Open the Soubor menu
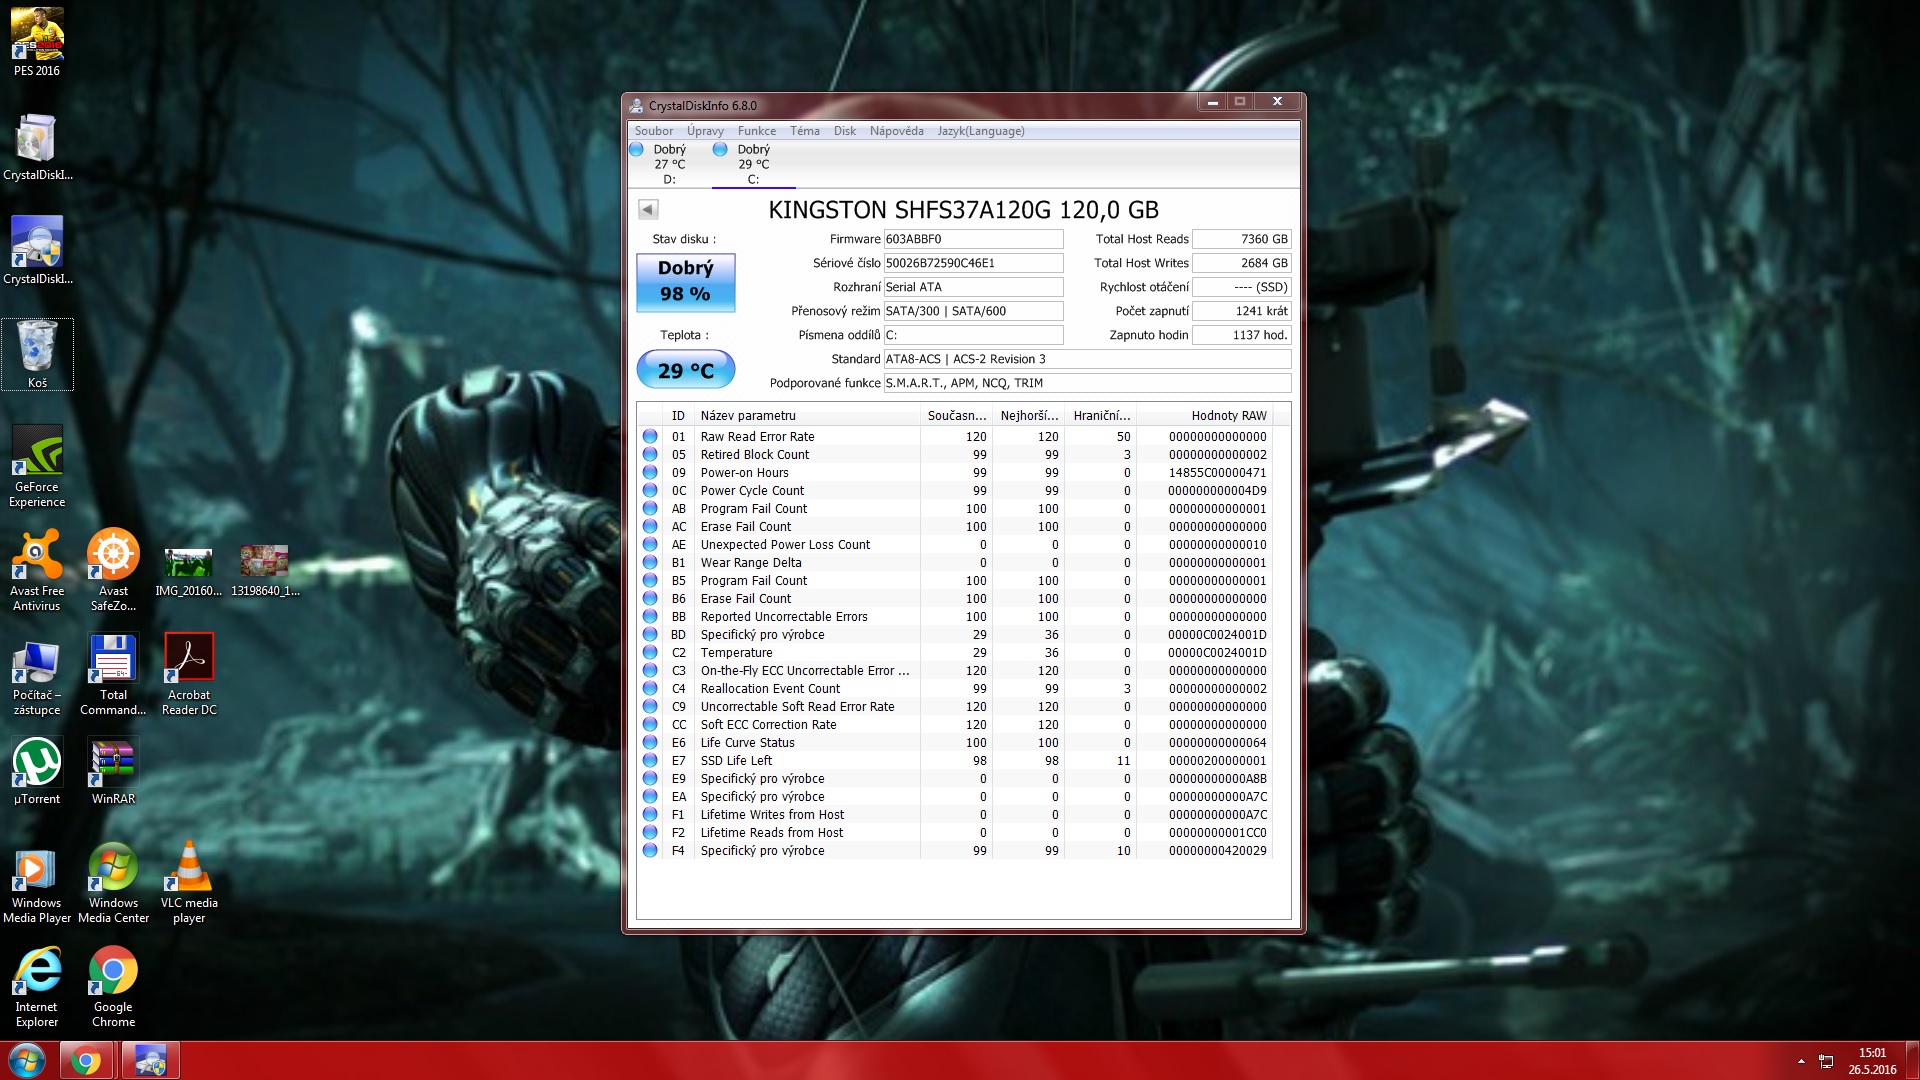This screenshot has width=1920, height=1080. (653, 131)
